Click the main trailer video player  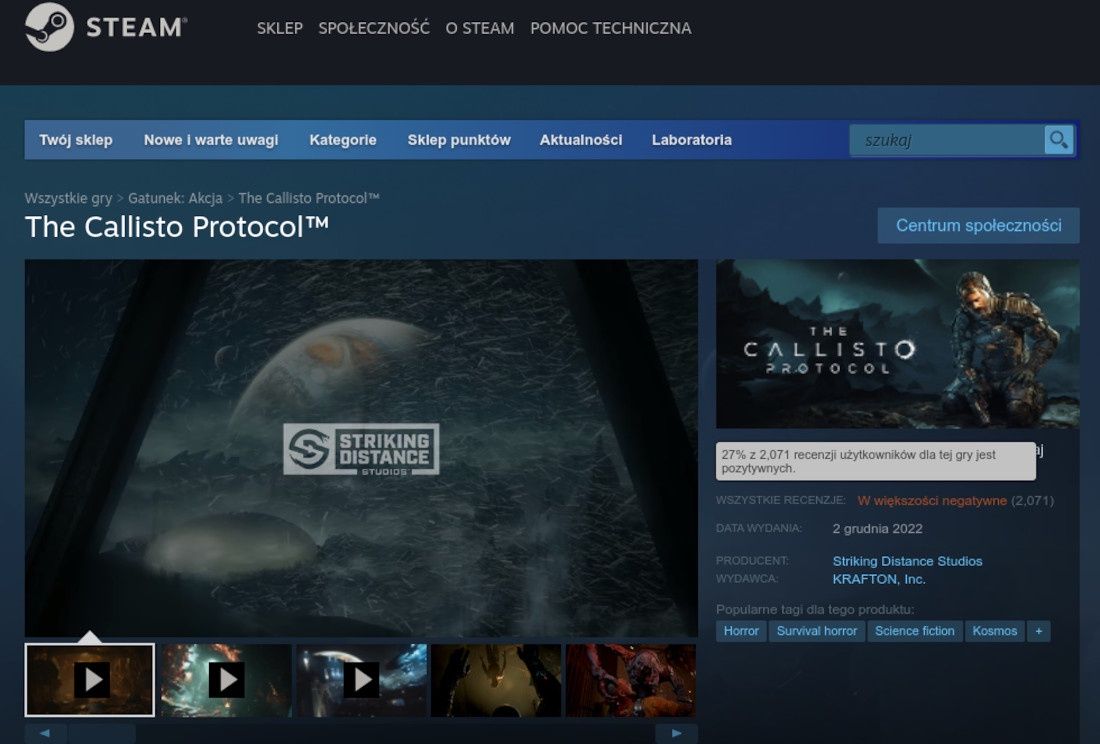coord(361,448)
